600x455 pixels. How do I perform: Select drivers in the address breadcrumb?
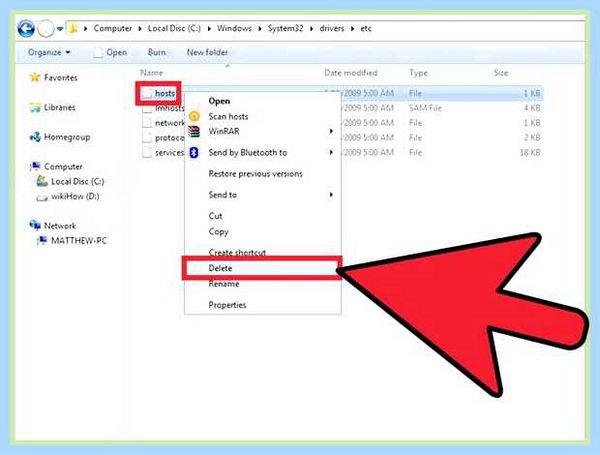[x=332, y=28]
